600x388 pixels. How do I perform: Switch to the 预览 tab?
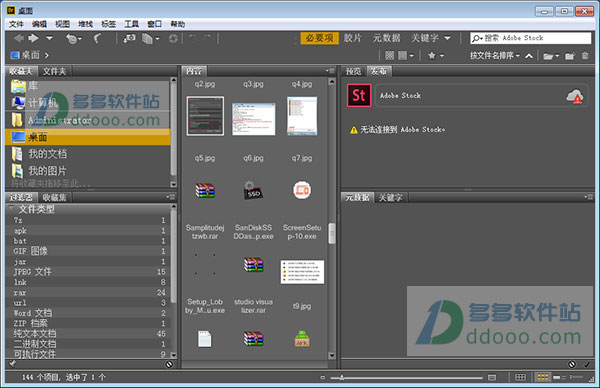(x=353, y=71)
